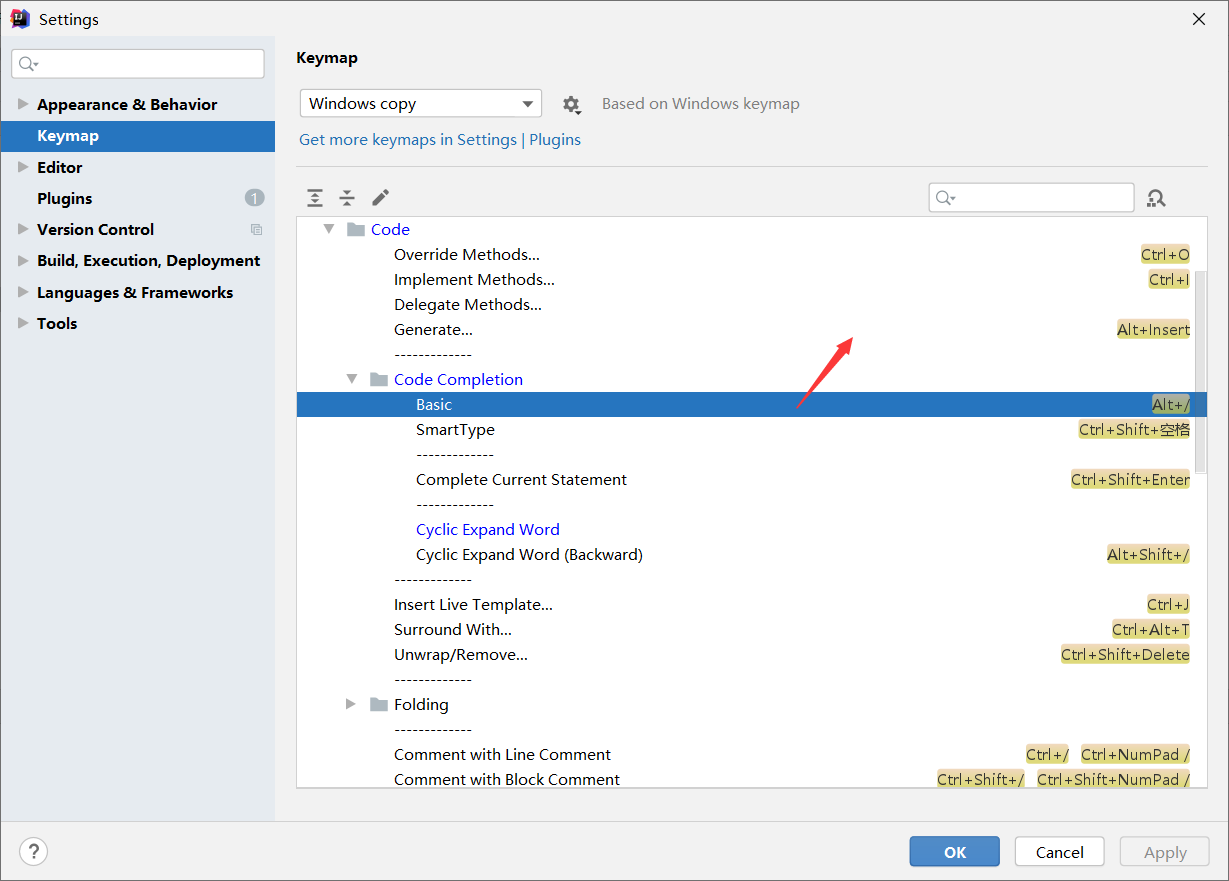The image size is (1229, 881).
Task: Focus the settings search field in sidebar
Action: point(138,64)
